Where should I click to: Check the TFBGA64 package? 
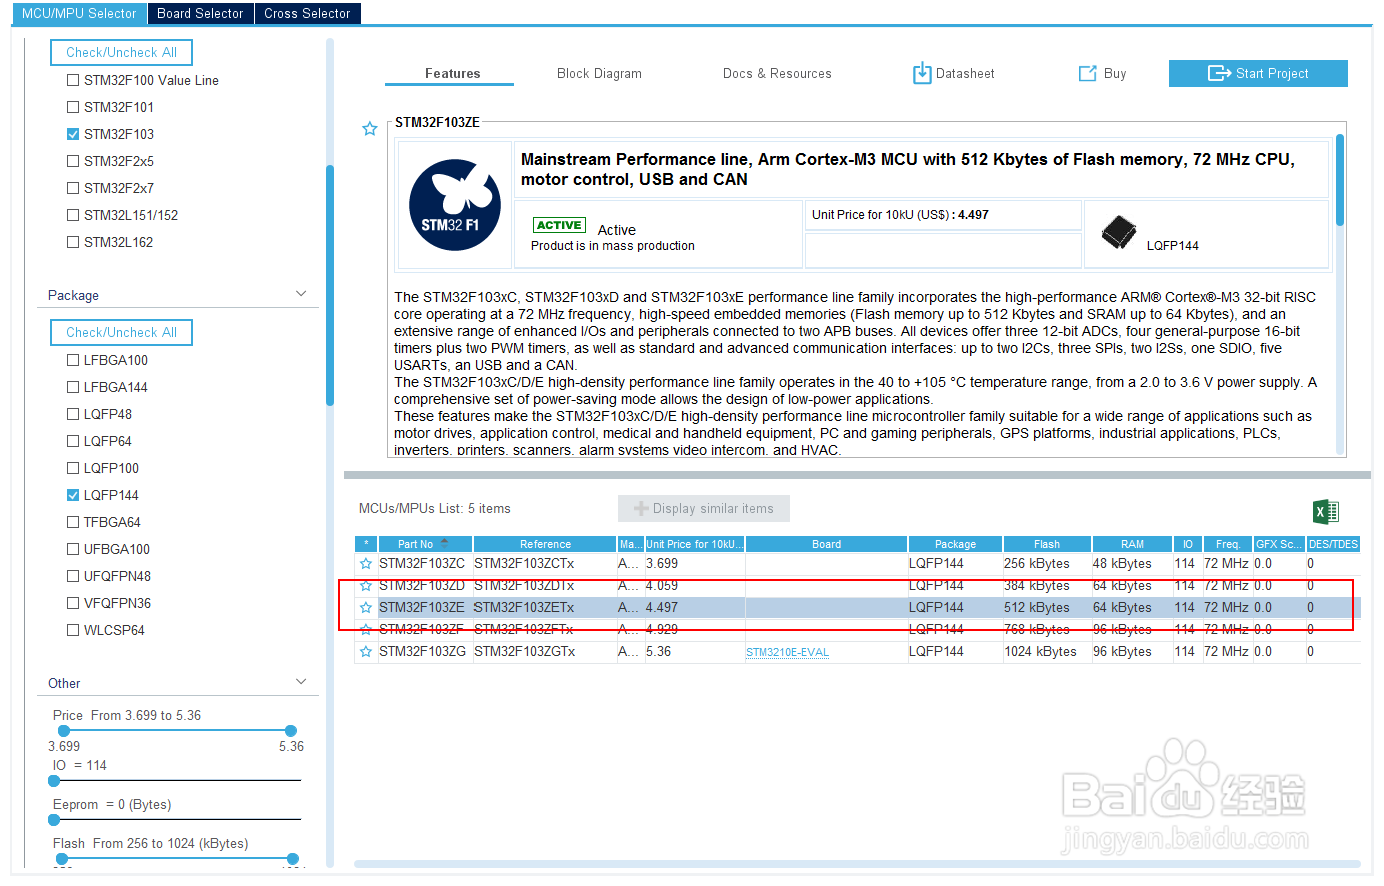point(73,522)
